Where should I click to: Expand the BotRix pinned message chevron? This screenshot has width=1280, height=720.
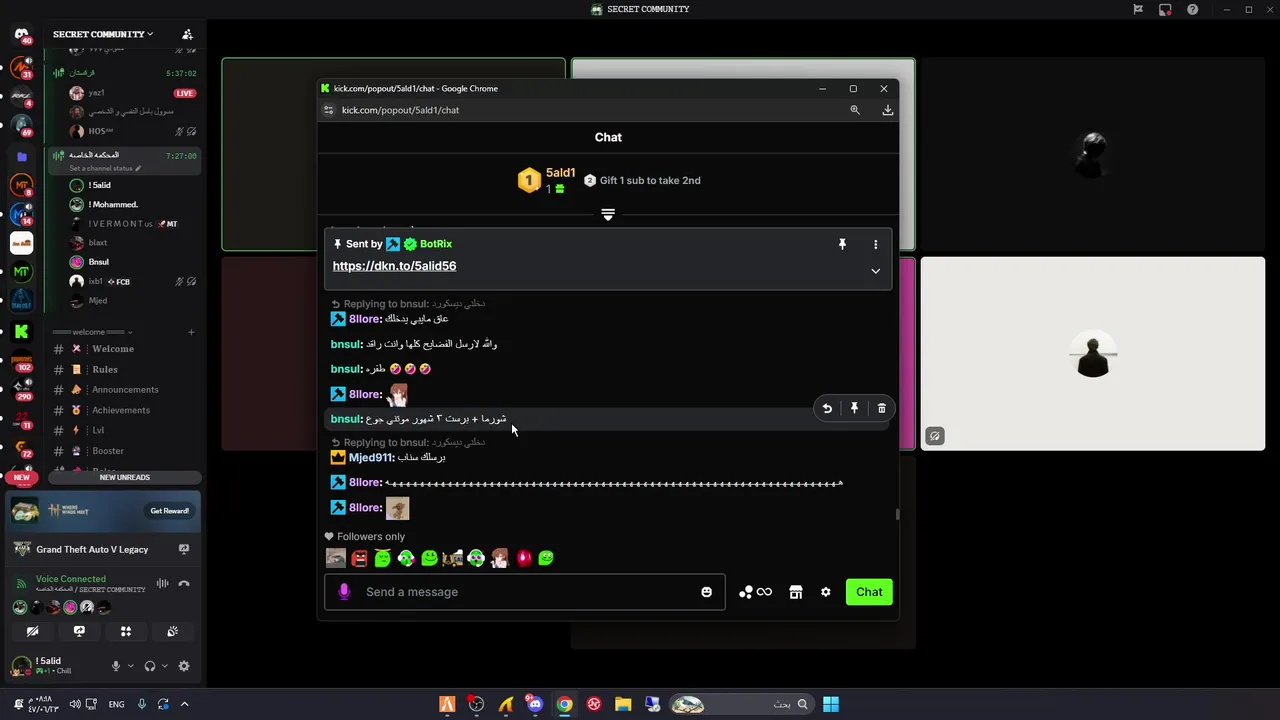tap(875, 271)
